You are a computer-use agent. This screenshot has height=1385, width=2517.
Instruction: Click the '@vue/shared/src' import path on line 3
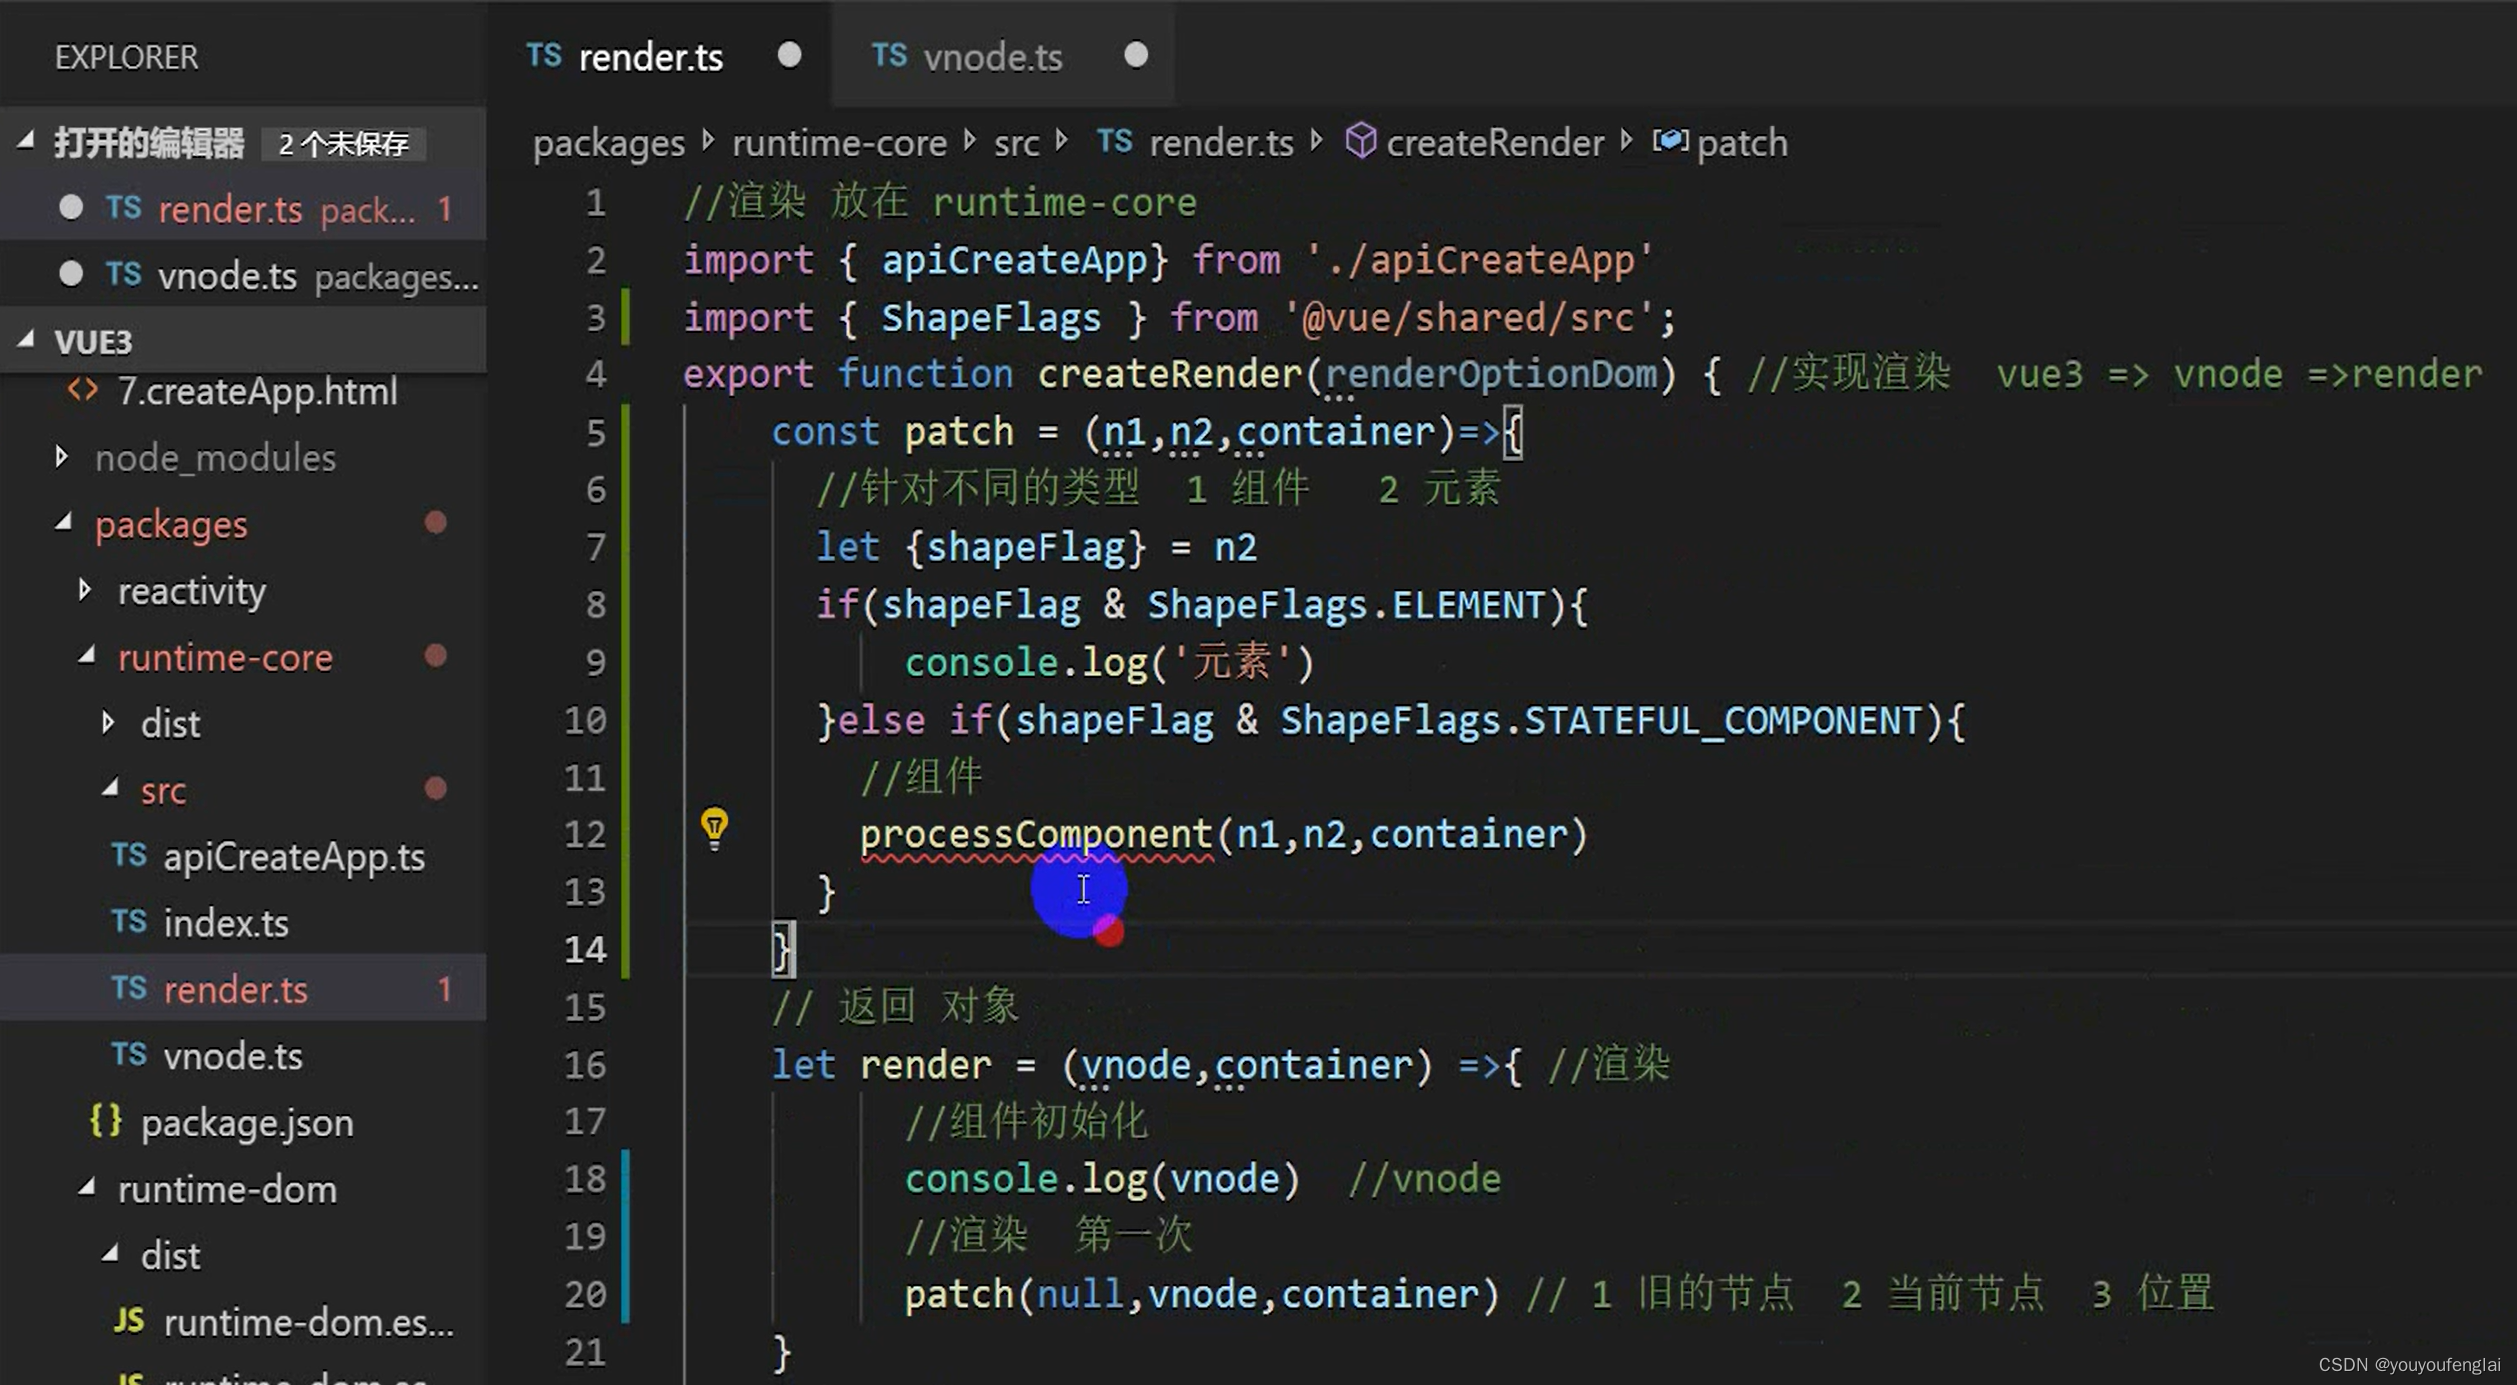[1469, 317]
